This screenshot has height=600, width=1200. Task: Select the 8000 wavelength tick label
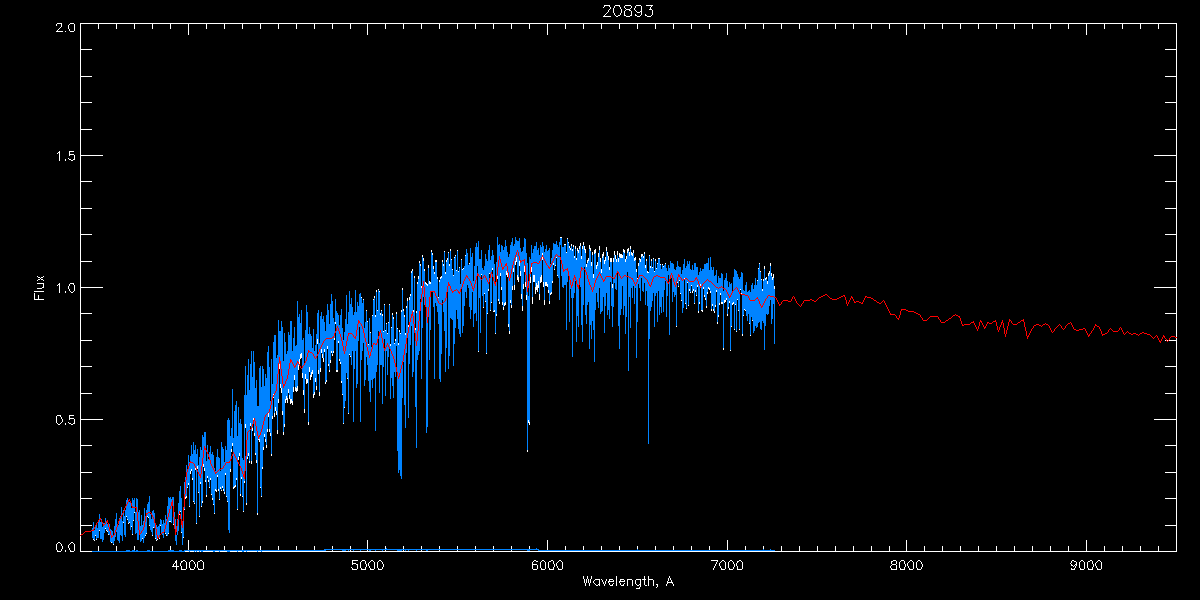tap(906, 565)
